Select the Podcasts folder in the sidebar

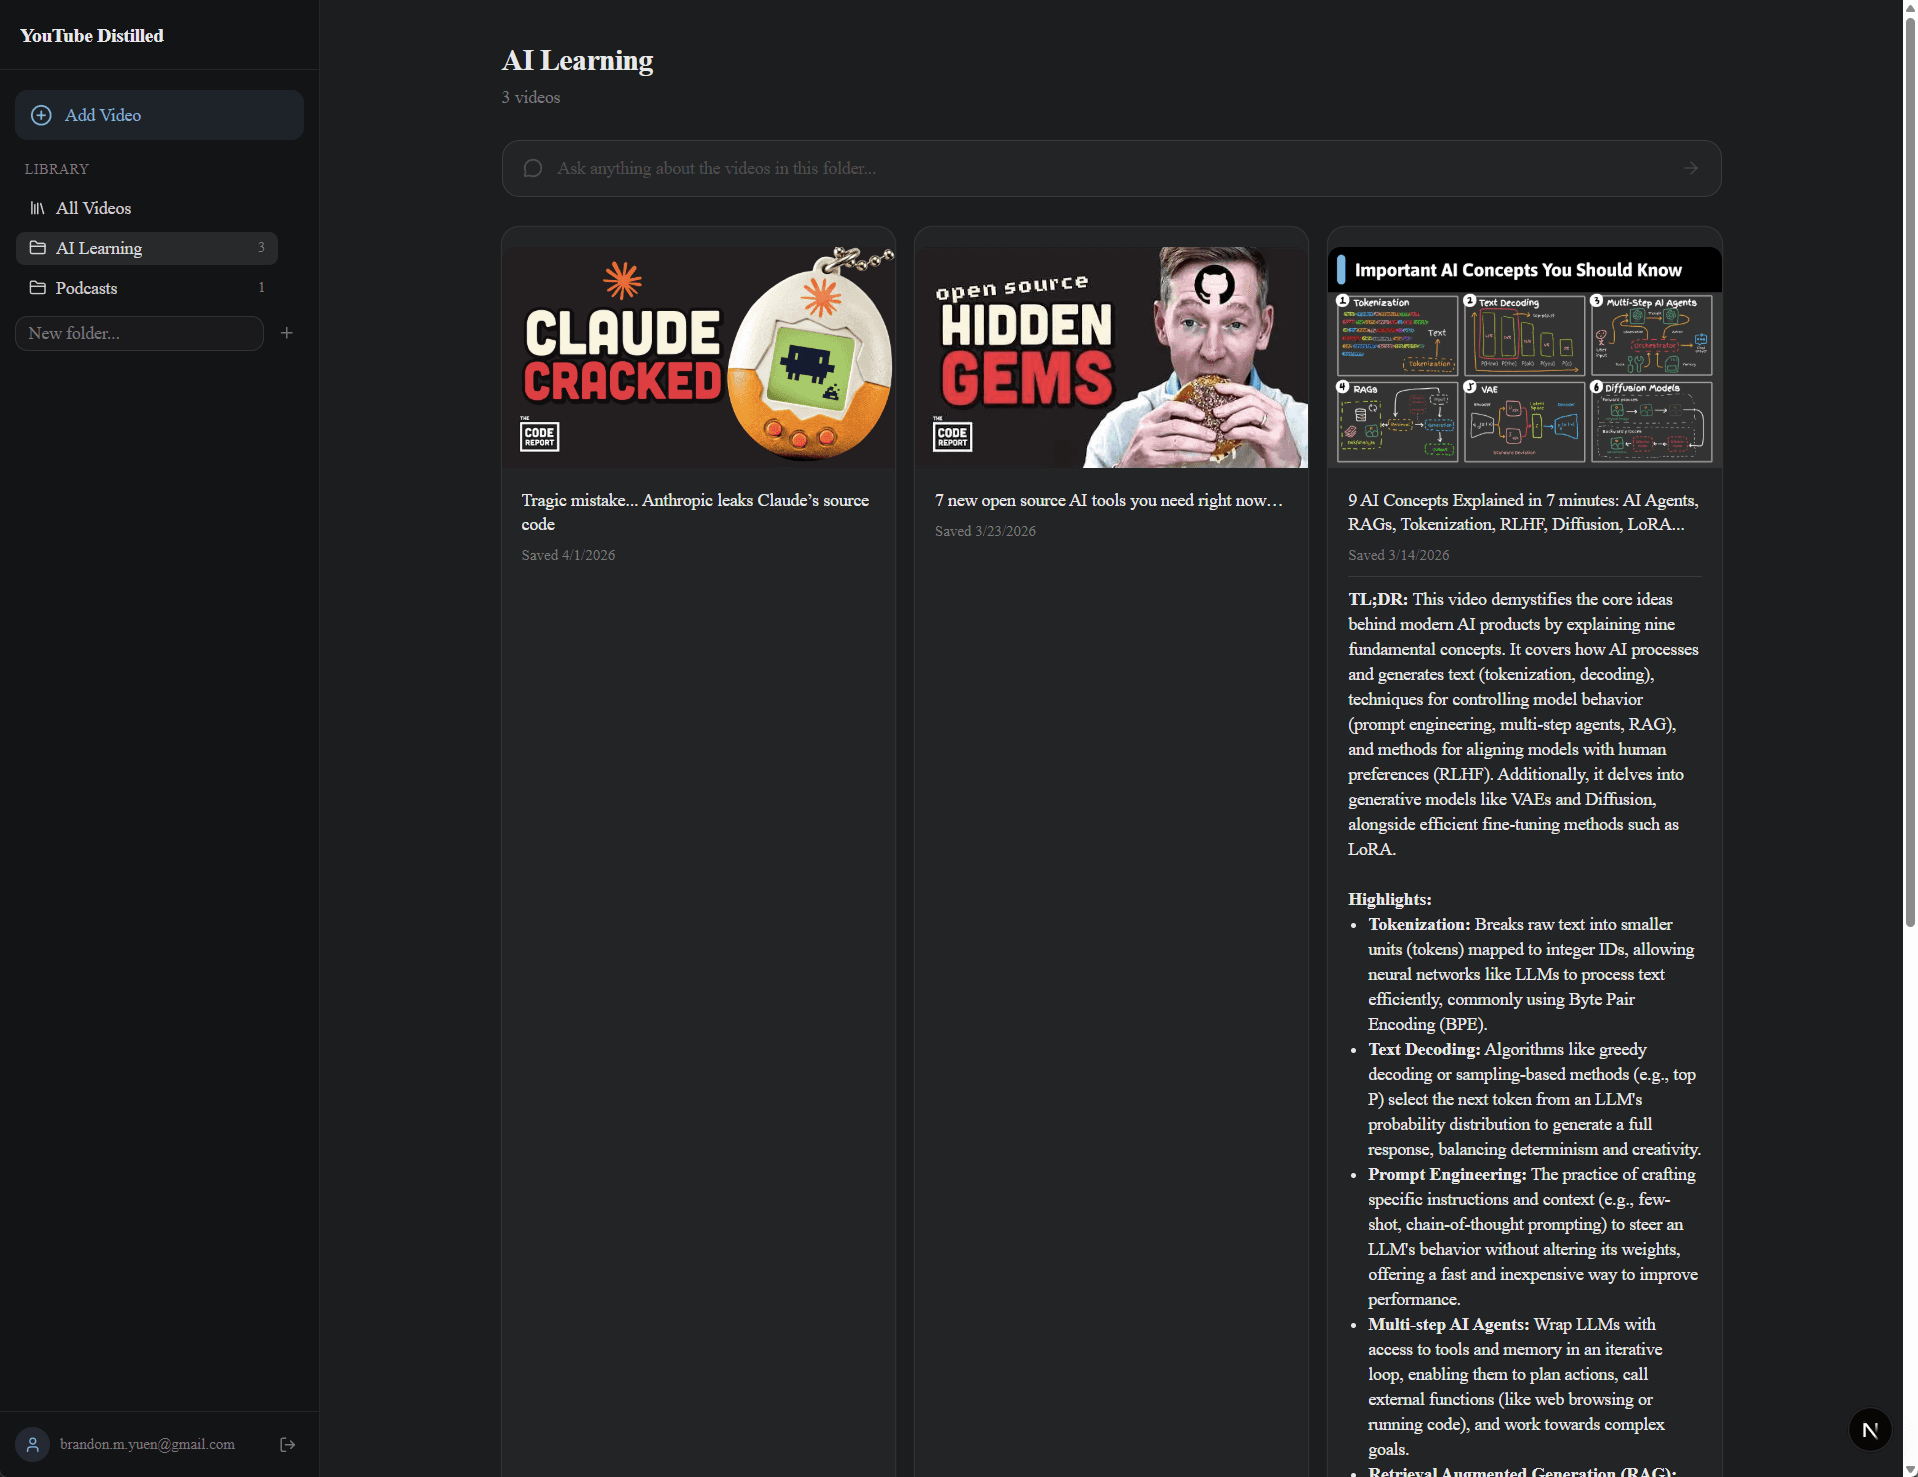[x=86, y=288]
